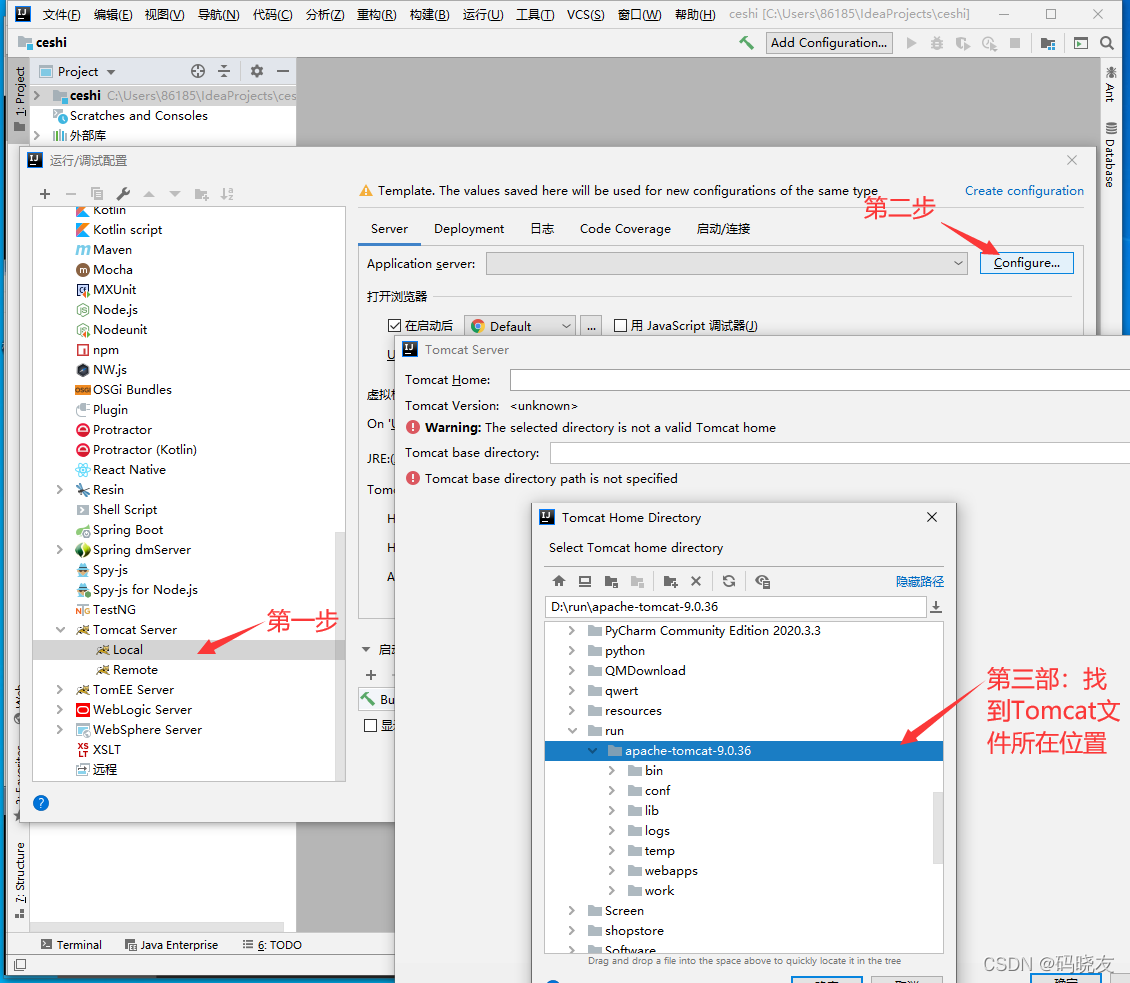Click the delete X icon in chooser toolbar

pos(695,581)
